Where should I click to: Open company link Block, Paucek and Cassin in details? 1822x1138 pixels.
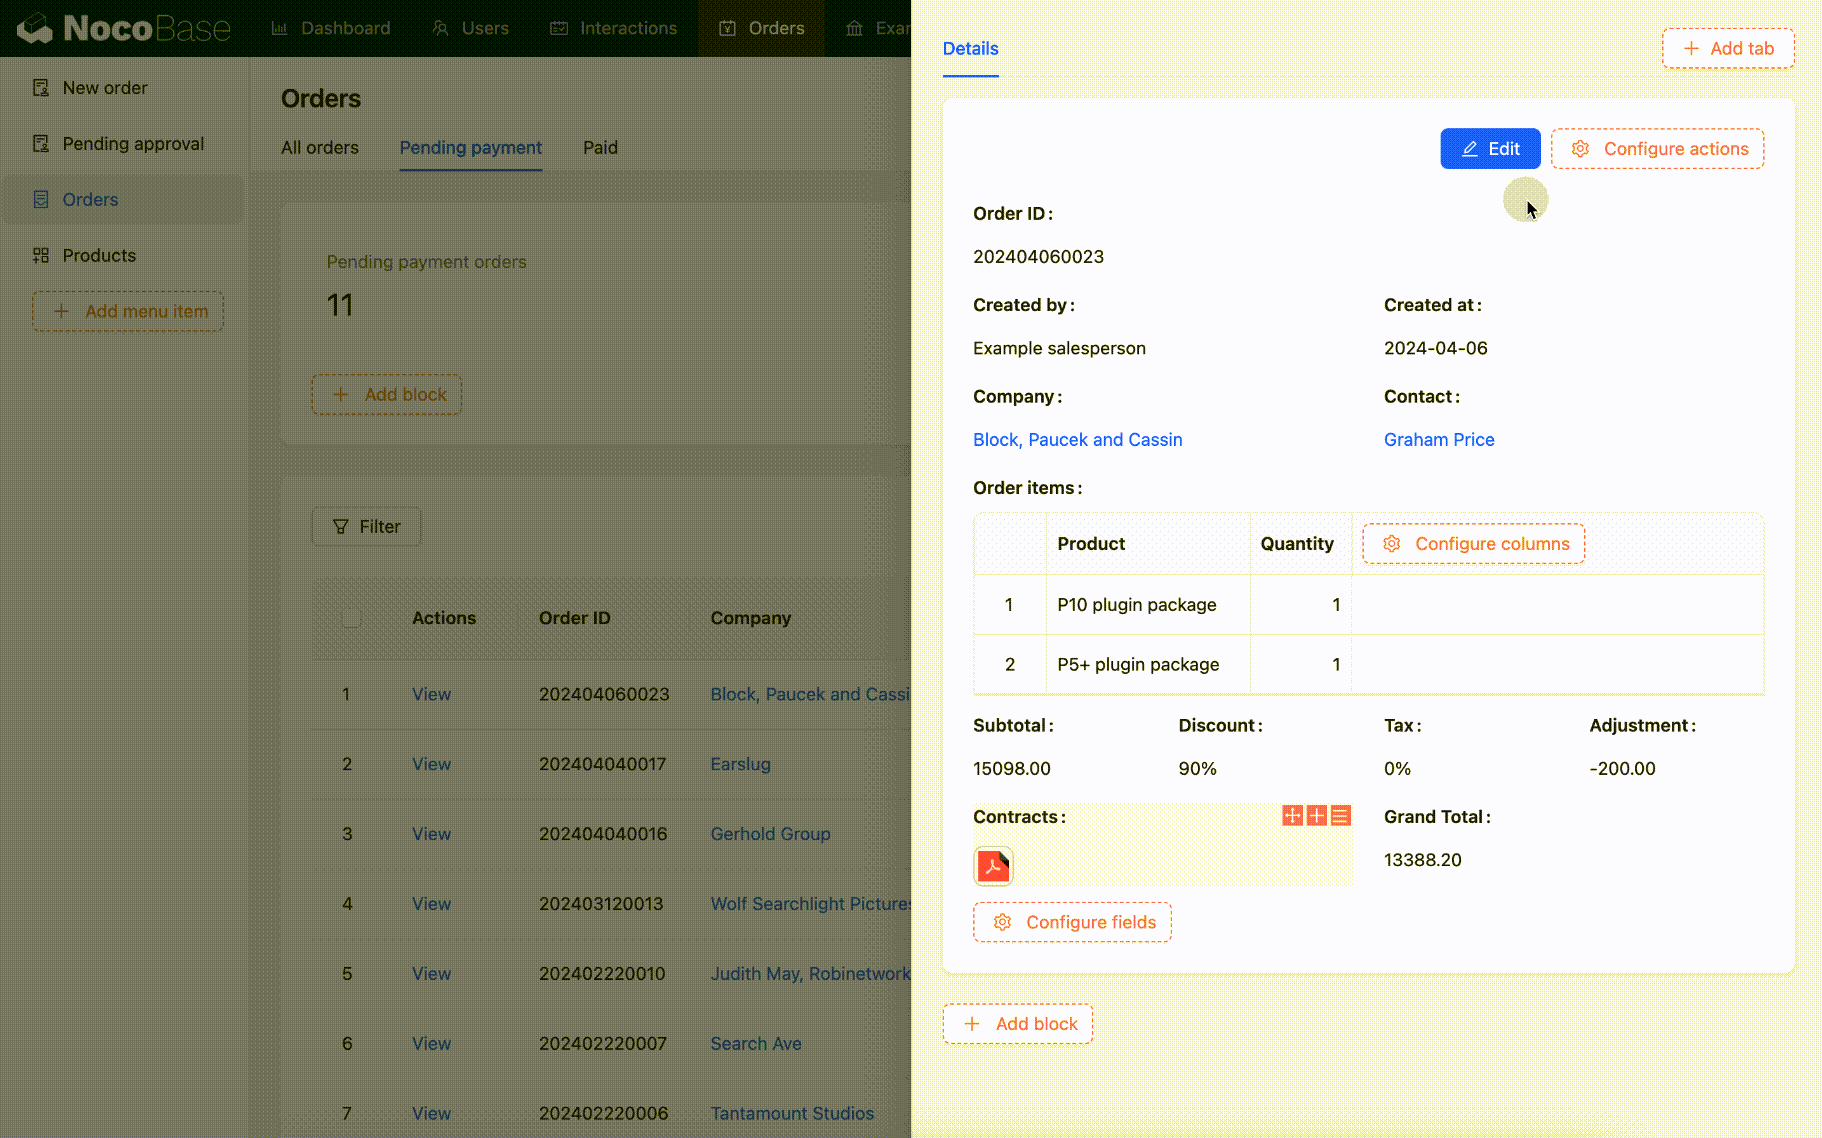(x=1078, y=440)
